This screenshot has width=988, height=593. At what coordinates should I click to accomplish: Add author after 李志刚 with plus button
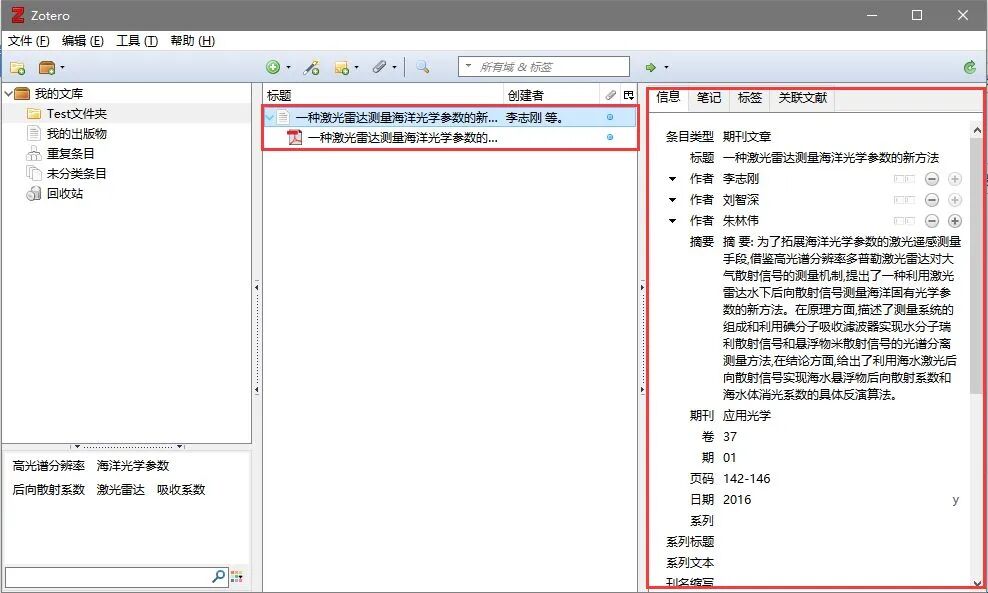(x=955, y=179)
